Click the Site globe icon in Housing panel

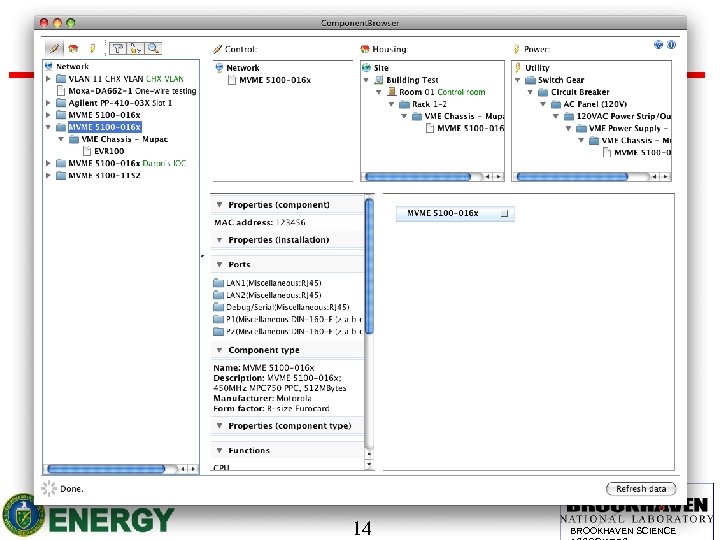click(366, 68)
